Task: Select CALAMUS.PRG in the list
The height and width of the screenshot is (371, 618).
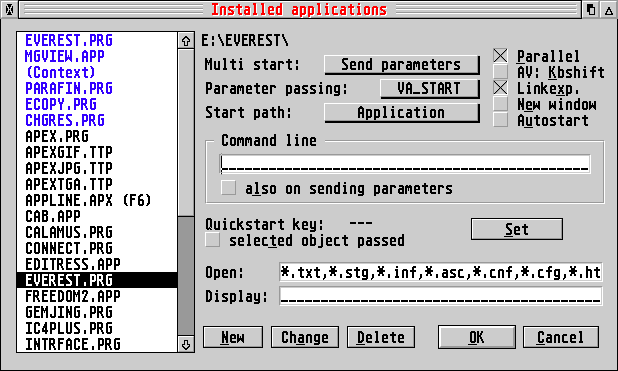Action: coord(97,232)
